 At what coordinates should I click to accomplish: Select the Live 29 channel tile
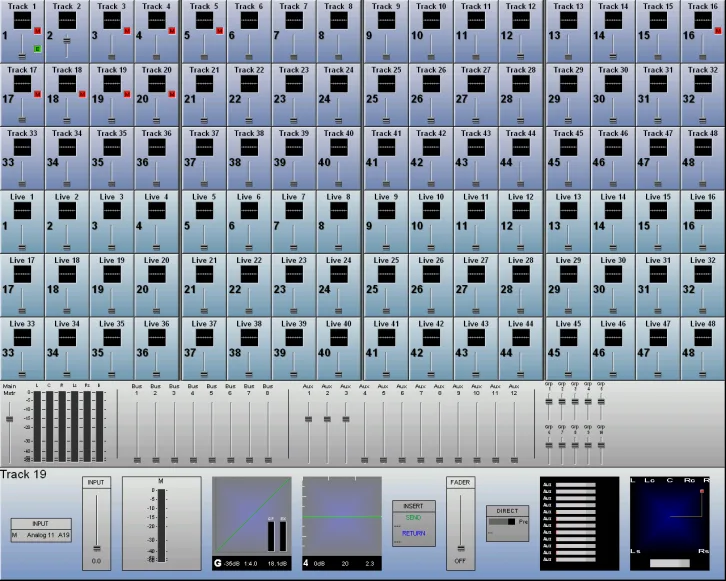569,285
